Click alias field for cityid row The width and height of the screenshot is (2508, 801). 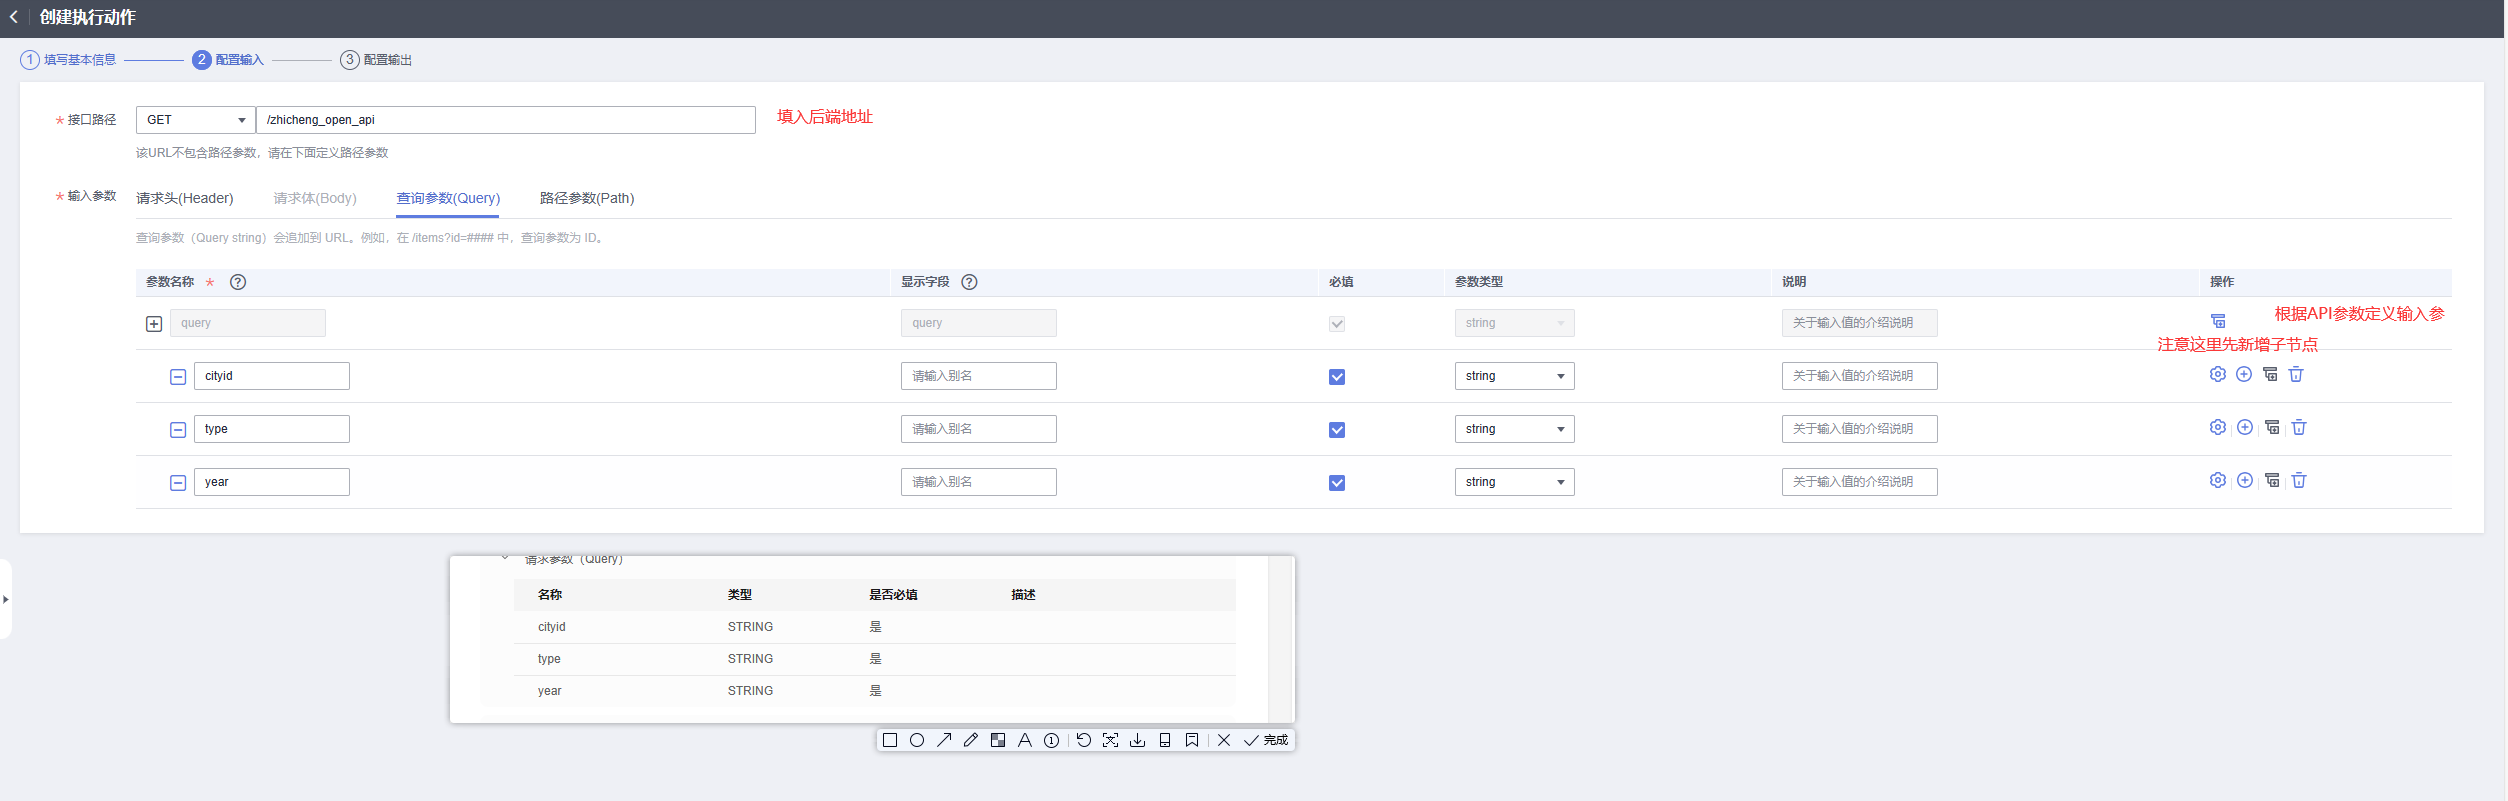click(x=979, y=376)
